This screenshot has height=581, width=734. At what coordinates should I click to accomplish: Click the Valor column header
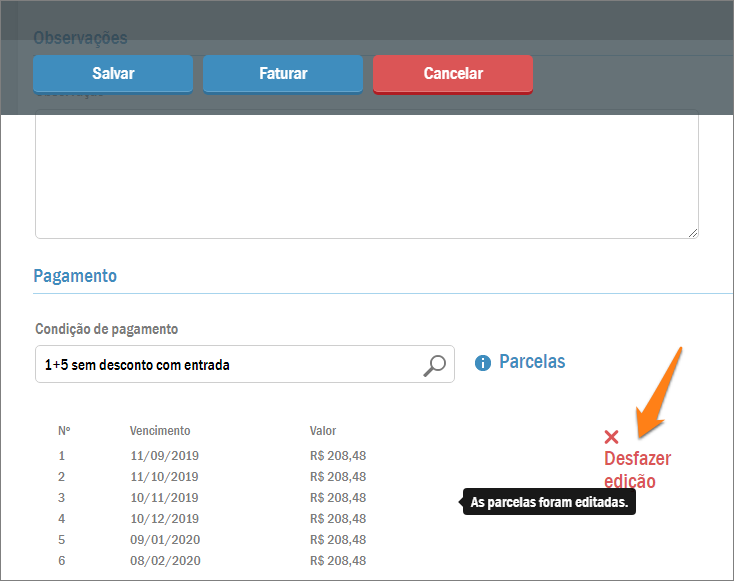323,431
